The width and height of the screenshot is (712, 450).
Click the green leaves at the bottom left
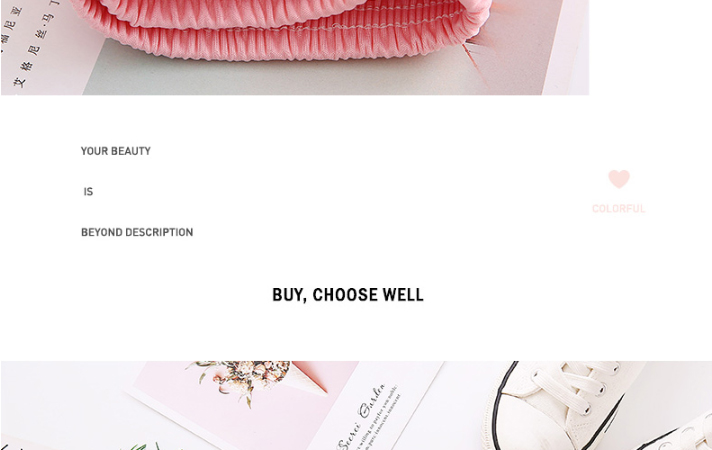click(x=145, y=446)
